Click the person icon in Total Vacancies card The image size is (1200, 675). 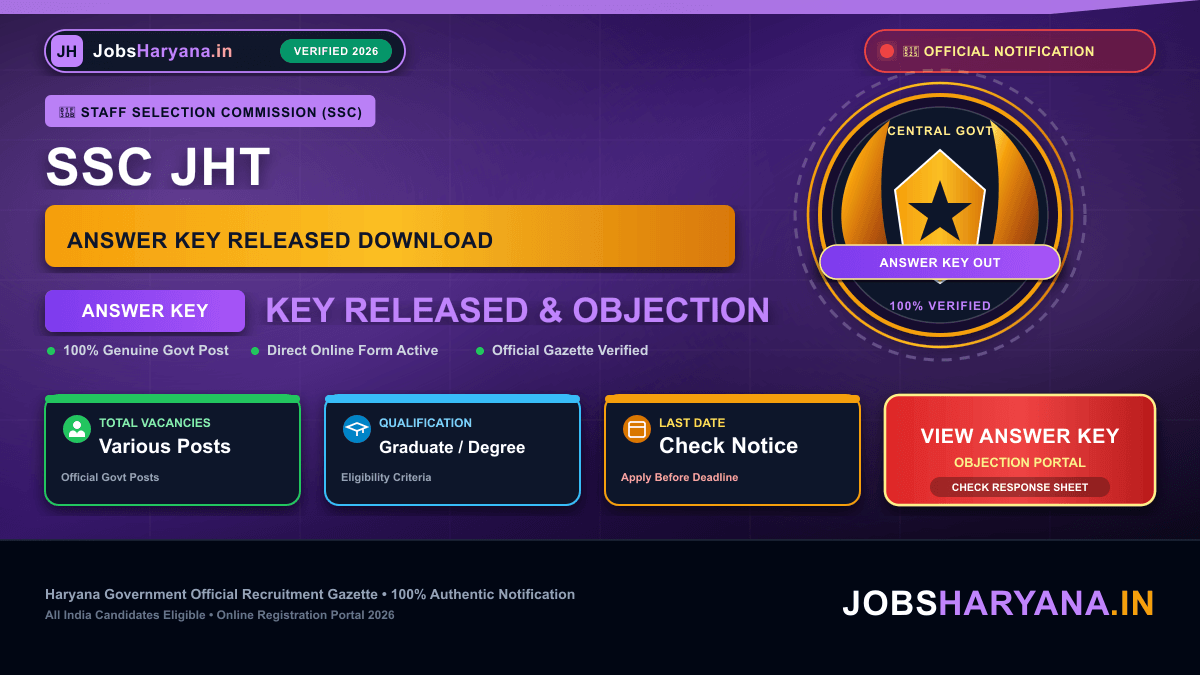[77, 429]
